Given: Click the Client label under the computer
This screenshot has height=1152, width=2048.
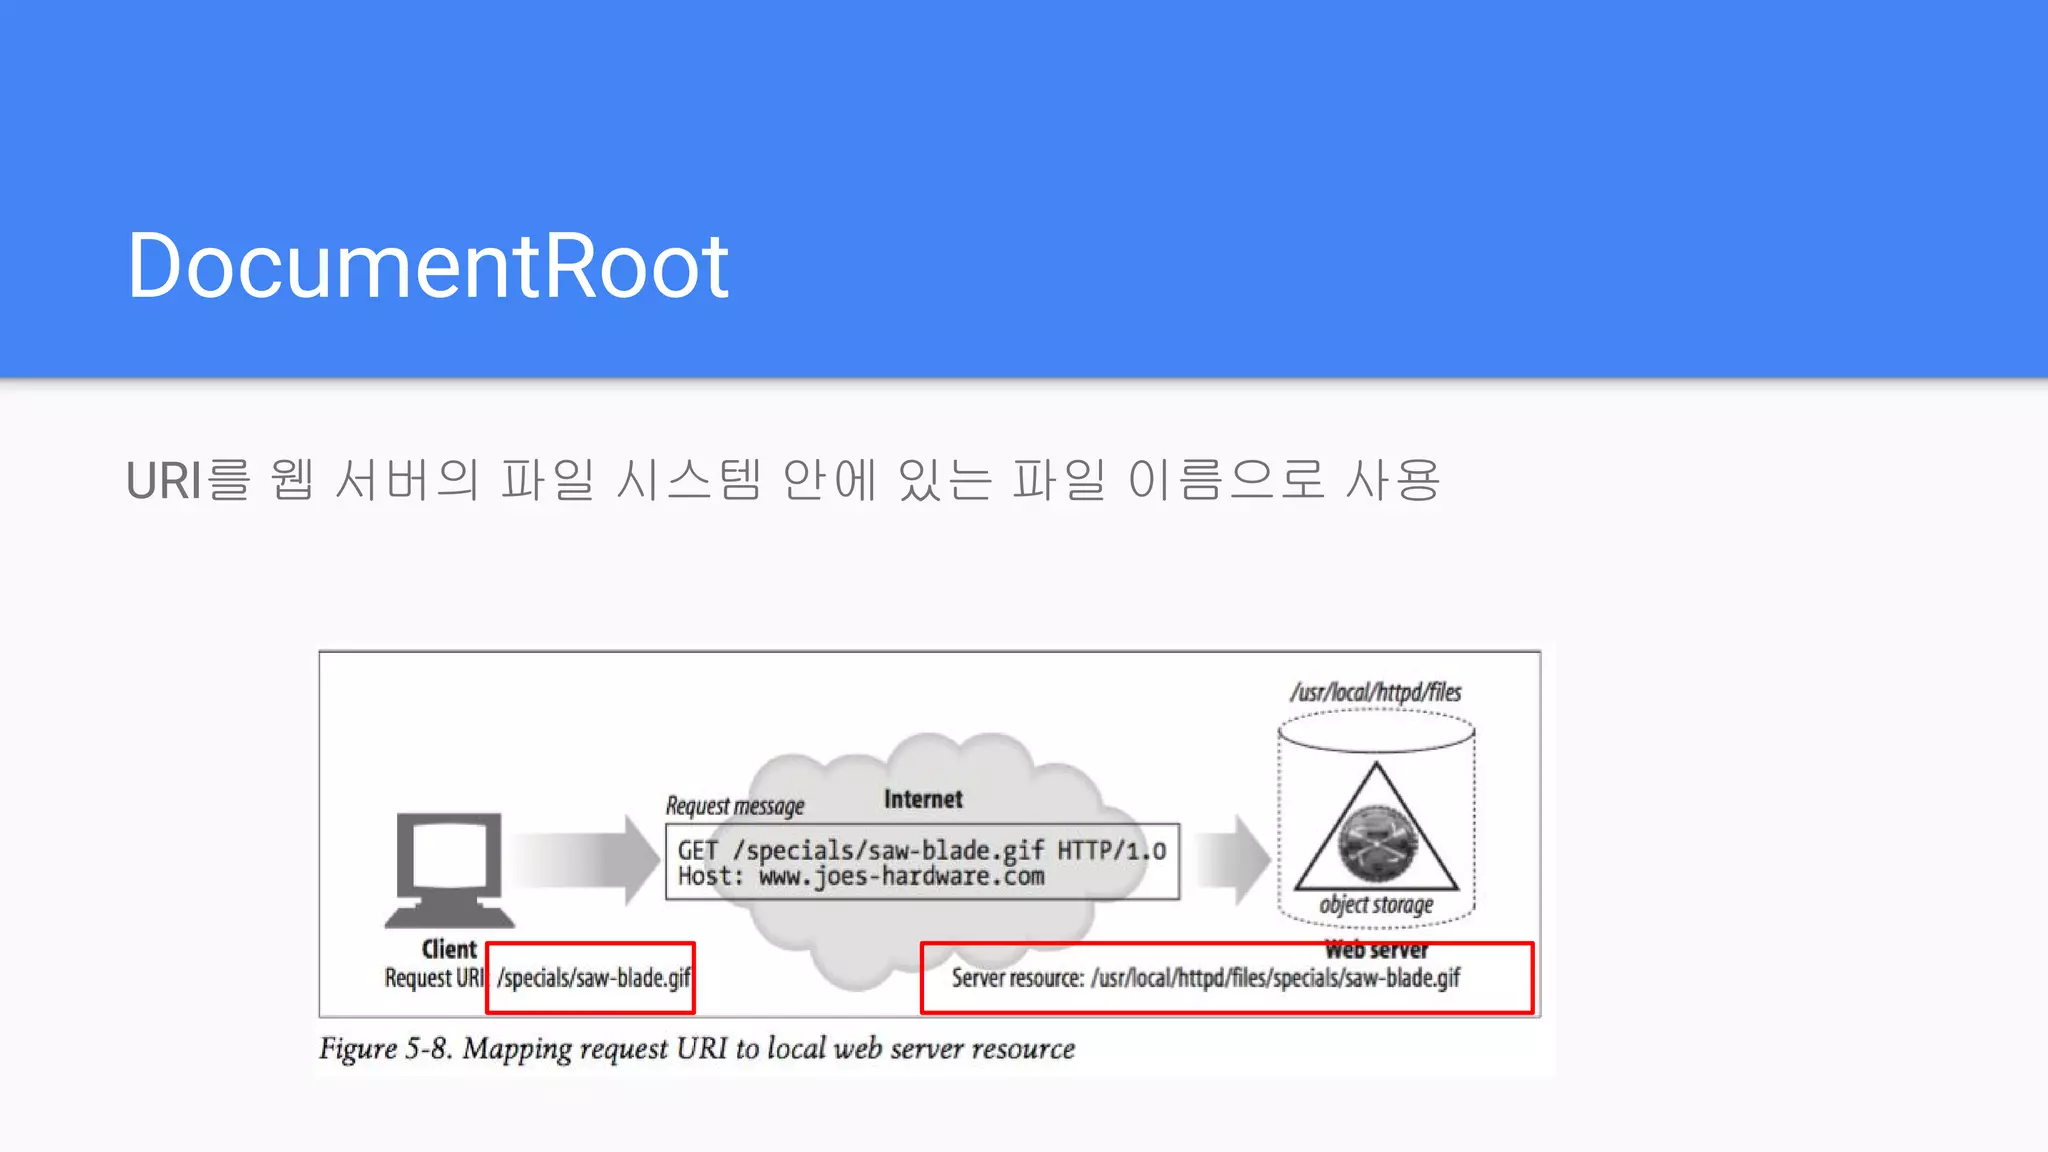Looking at the screenshot, I should pyautogui.click(x=449, y=949).
